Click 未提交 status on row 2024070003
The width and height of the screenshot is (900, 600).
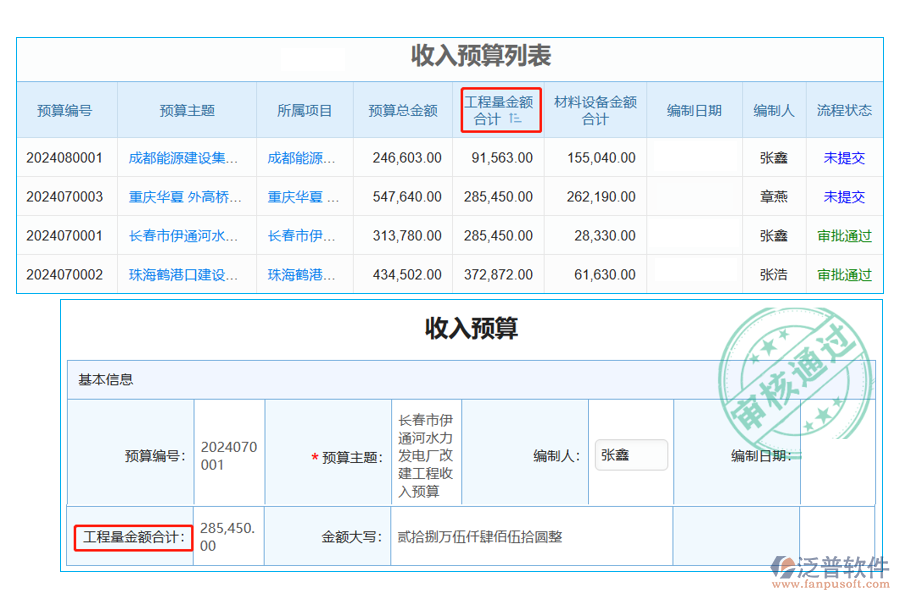click(844, 196)
